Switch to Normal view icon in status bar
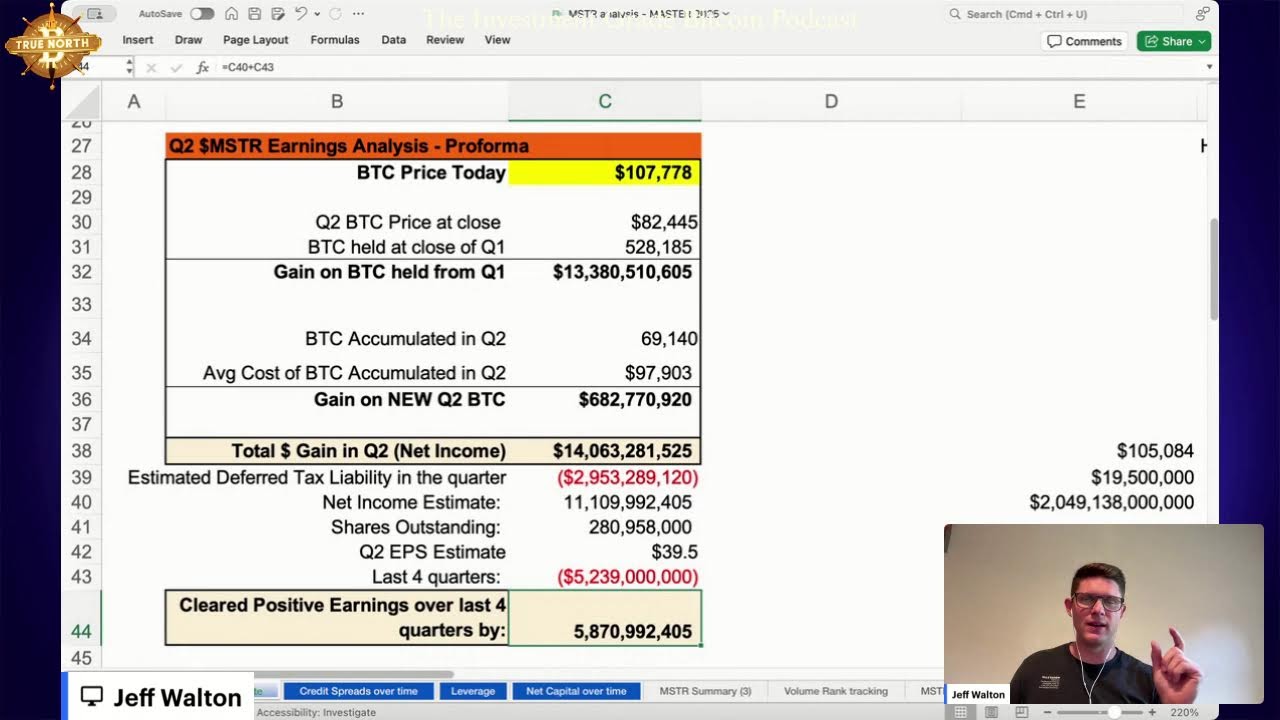Screen dimensions: 1280x720 point(960,712)
